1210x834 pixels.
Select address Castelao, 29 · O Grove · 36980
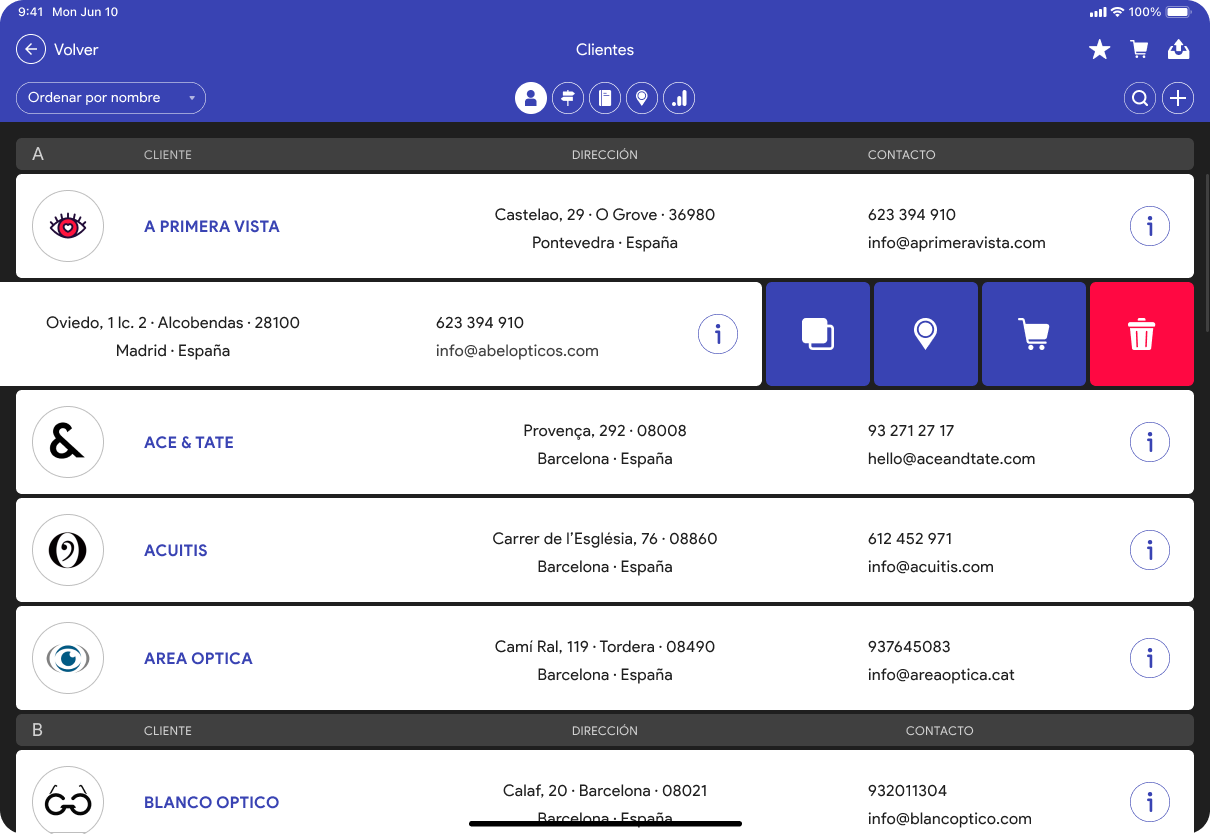pos(605,215)
